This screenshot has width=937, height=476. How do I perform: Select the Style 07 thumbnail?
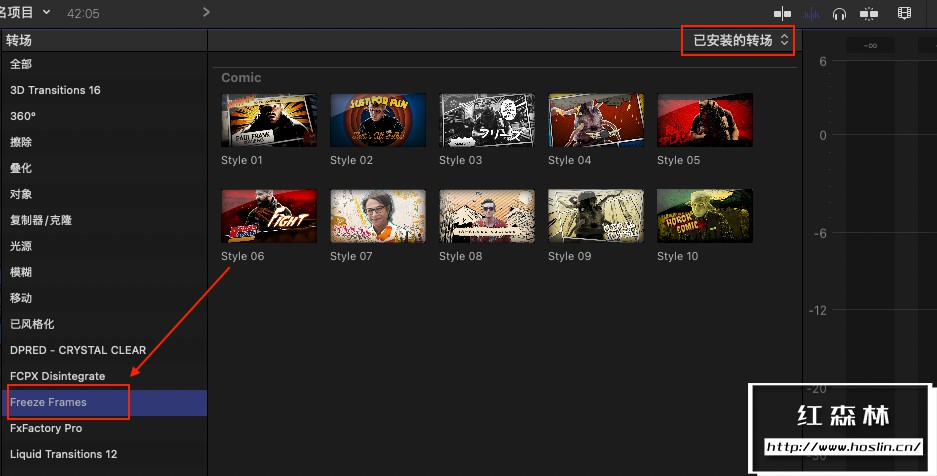(378, 216)
